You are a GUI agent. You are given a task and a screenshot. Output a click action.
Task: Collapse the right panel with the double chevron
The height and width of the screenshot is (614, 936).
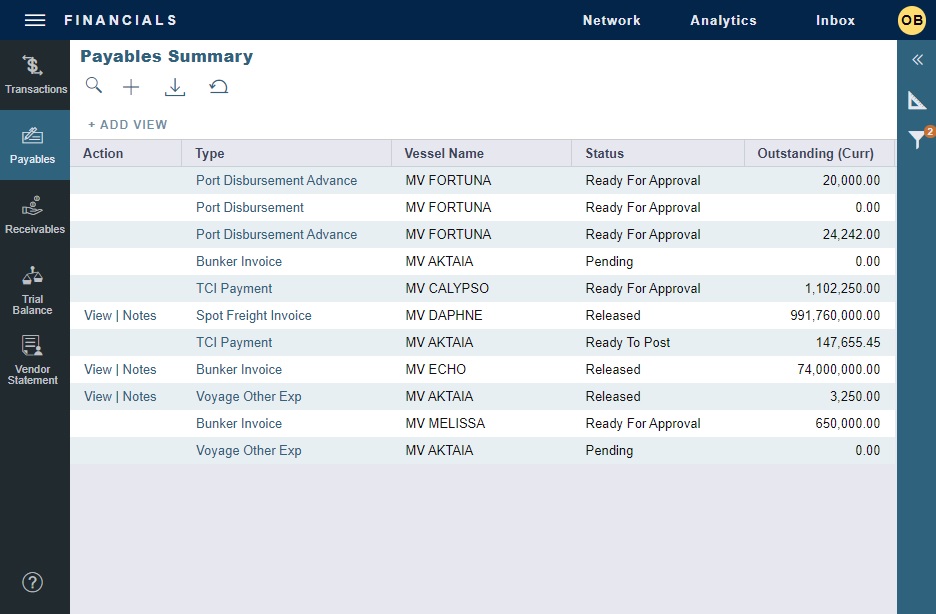917,60
